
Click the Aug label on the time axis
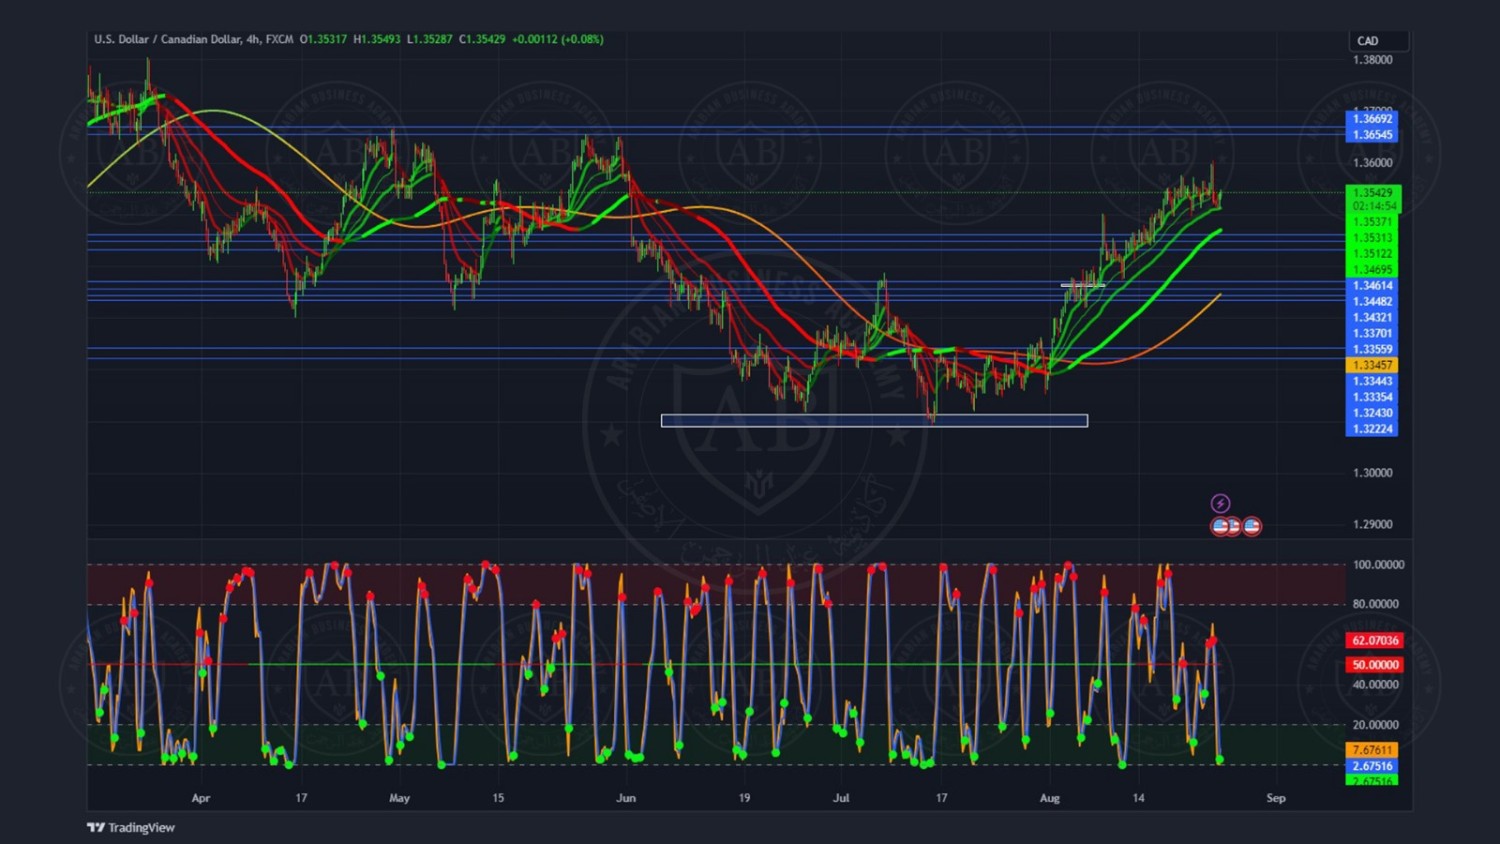(x=1049, y=798)
